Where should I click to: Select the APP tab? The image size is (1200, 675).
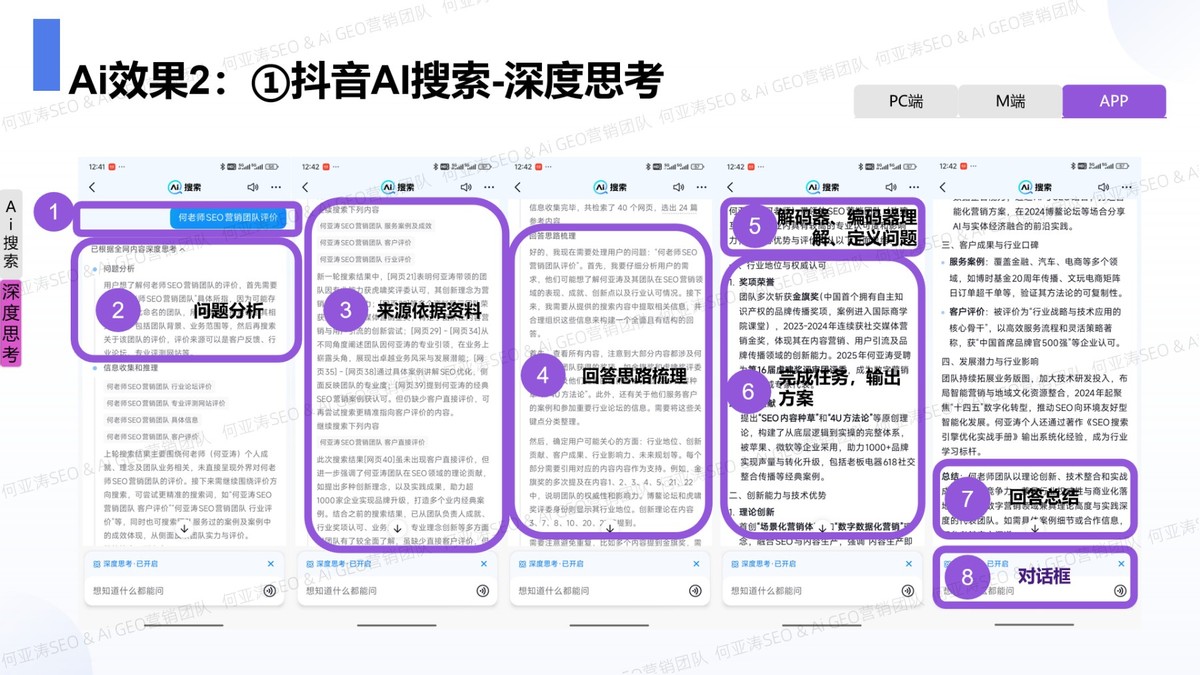(1114, 101)
